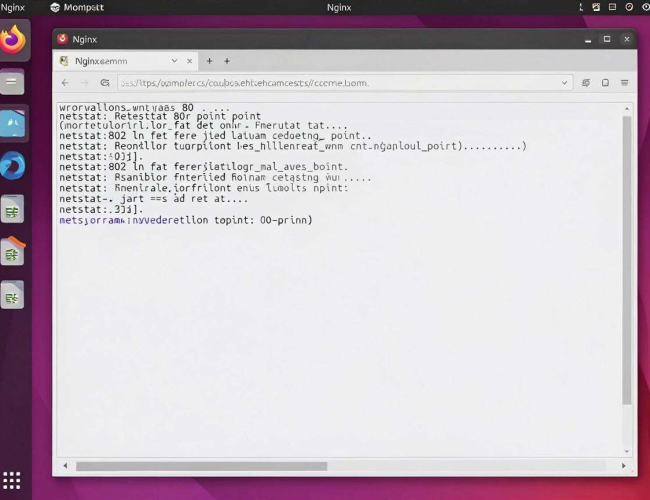Launch the light-blue app icon in dock
Screen dimensions: 650x500
click(x=12, y=123)
